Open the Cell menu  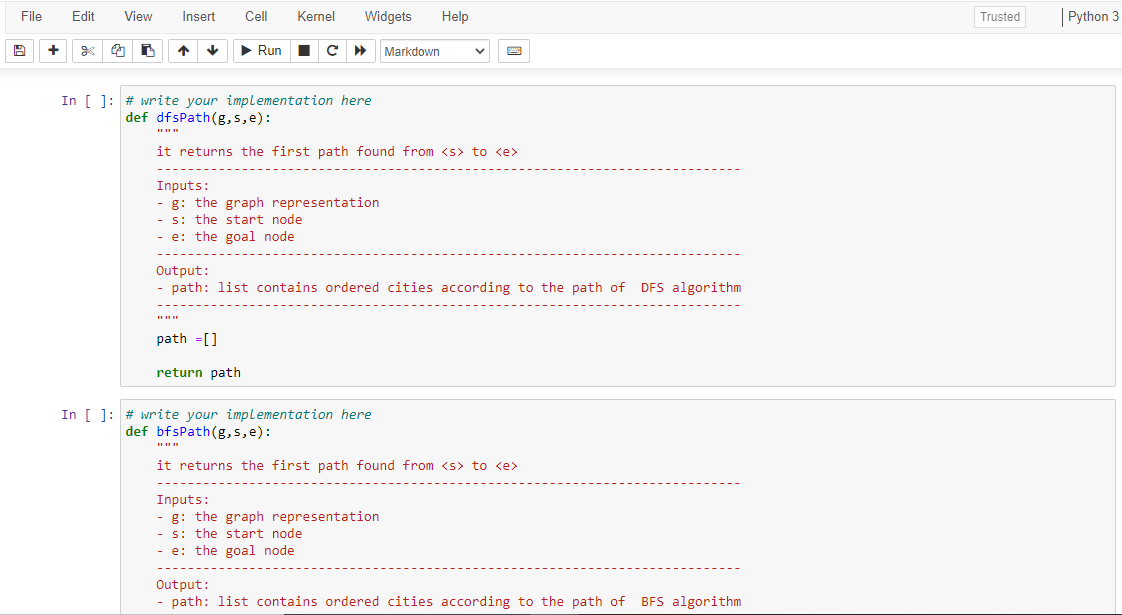click(x=255, y=16)
